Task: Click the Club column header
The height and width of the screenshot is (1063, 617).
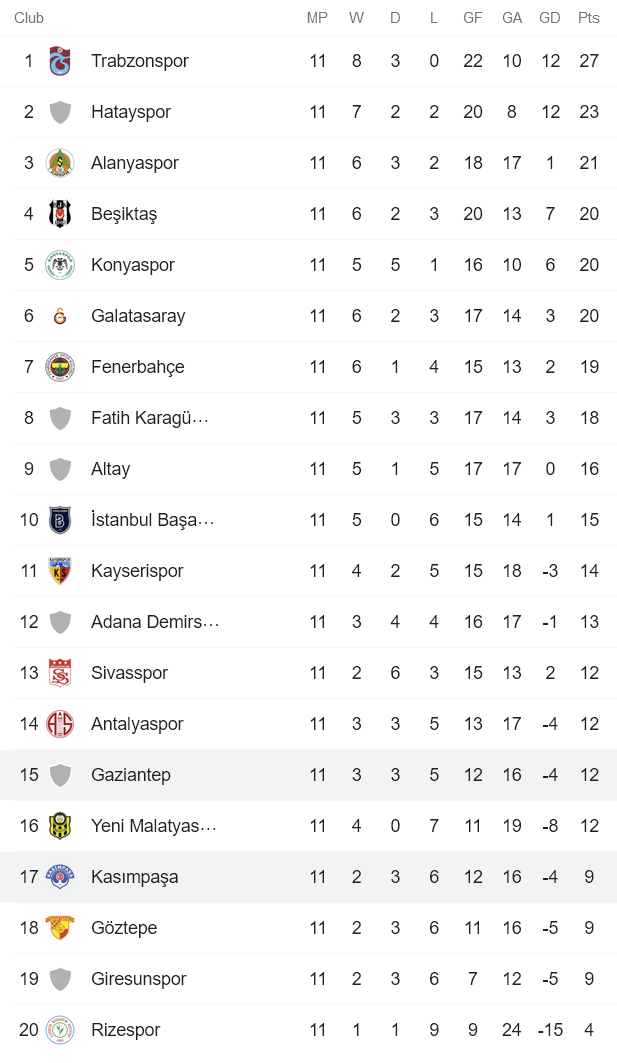Action: click(28, 17)
